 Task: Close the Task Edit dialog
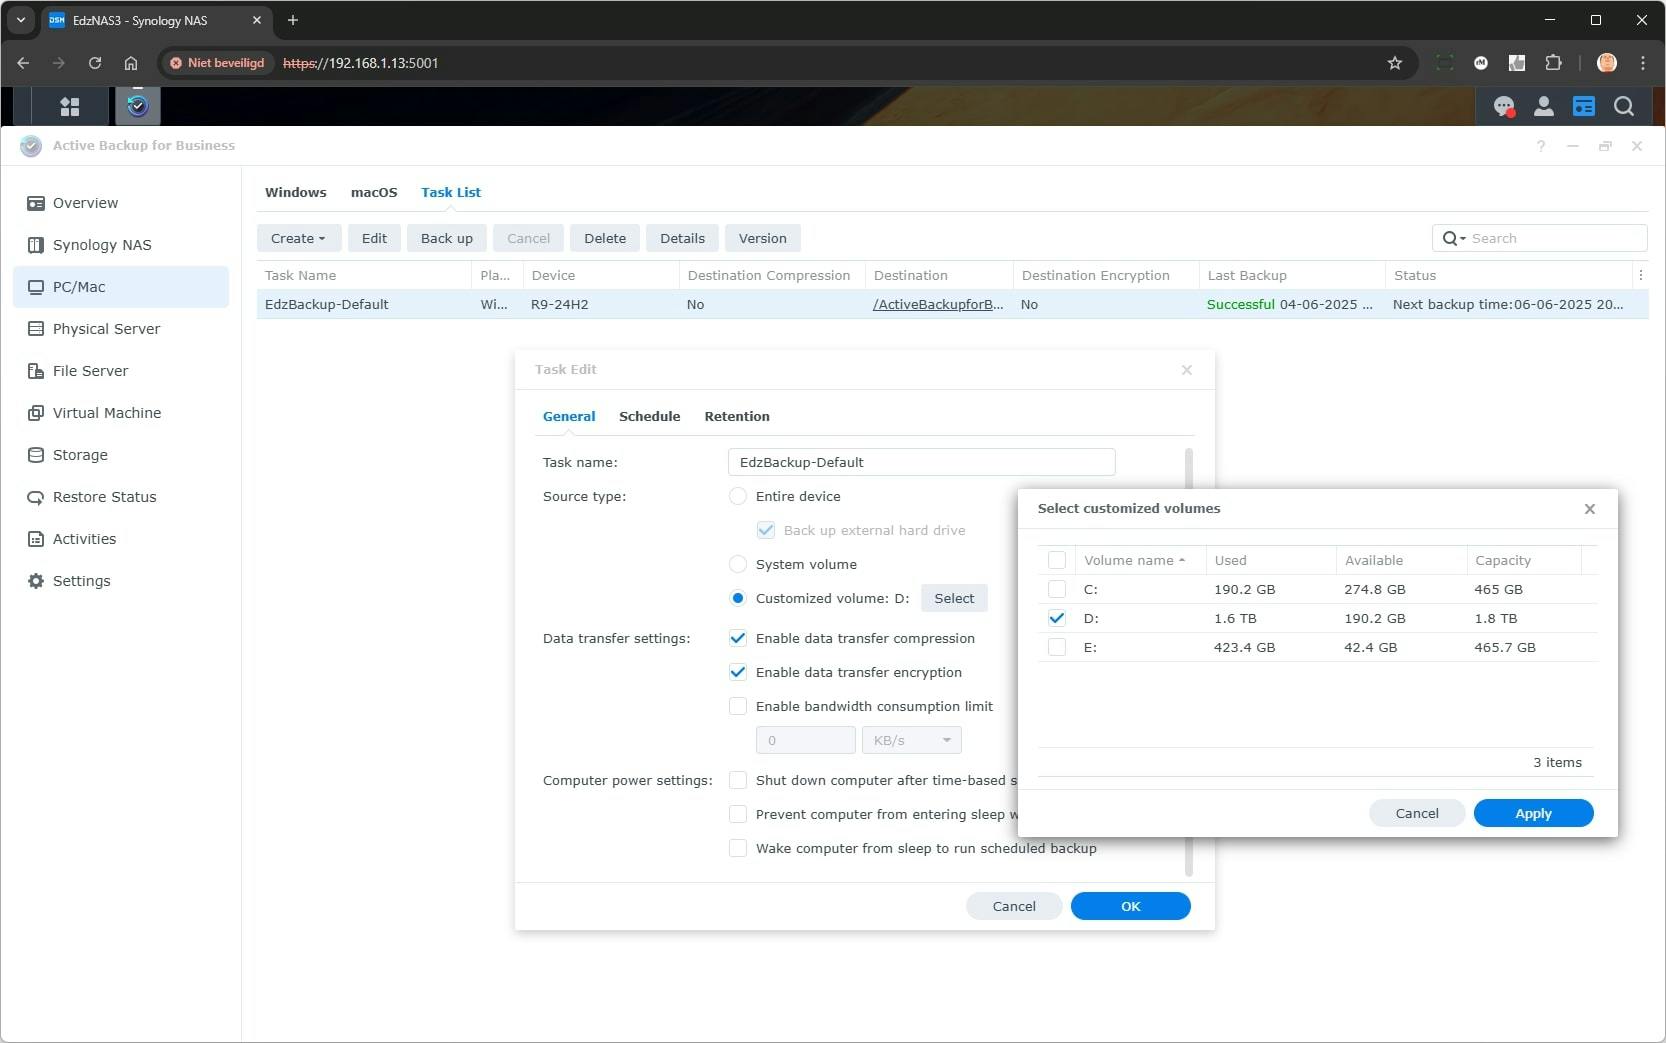pos(1187,370)
